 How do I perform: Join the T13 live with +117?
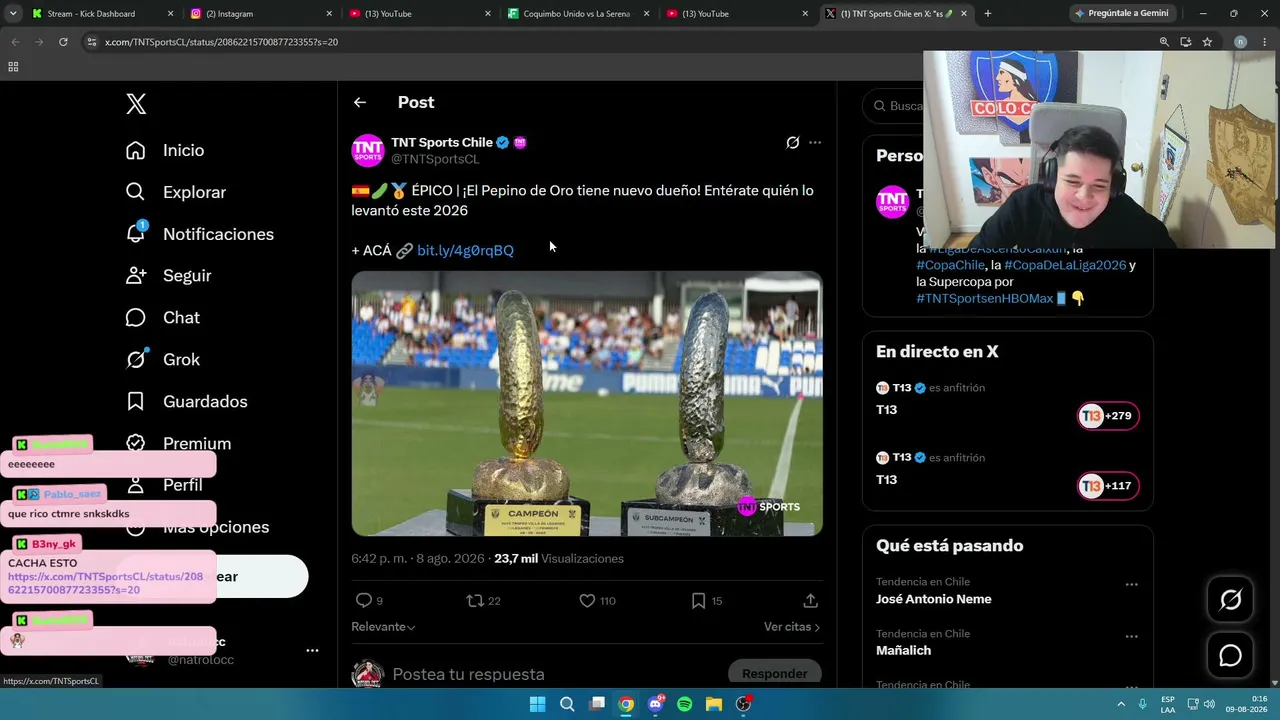pyautogui.click(x=1108, y=486)
